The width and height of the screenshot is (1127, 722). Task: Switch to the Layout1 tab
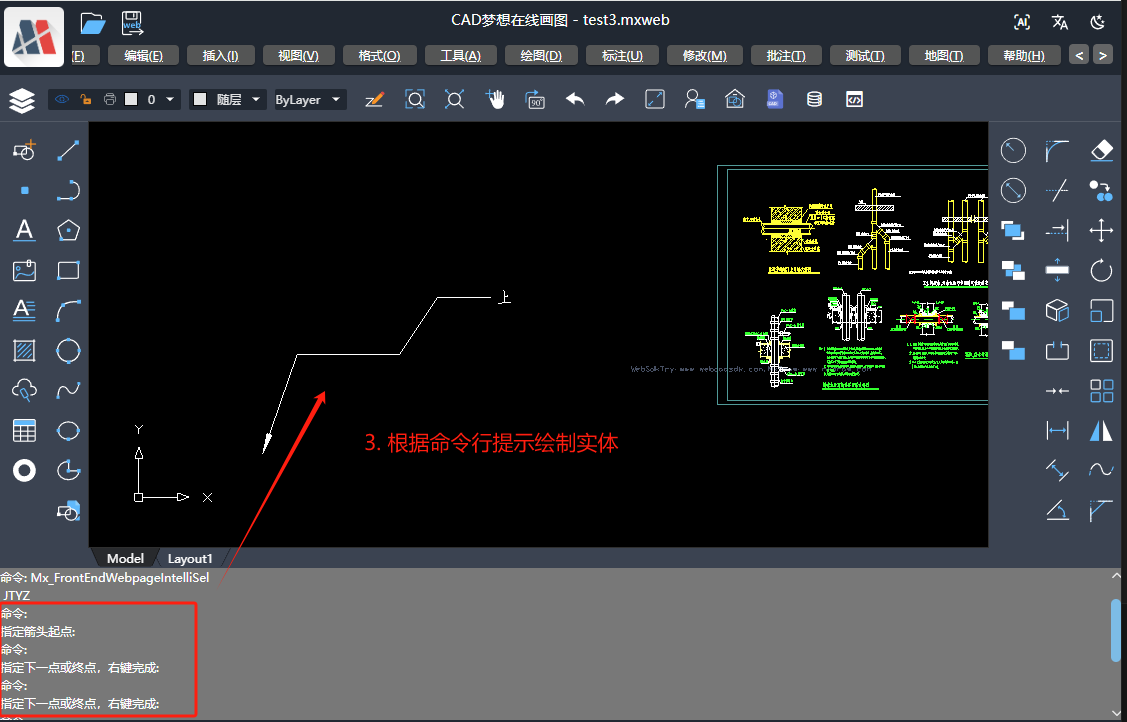[190, 558]
